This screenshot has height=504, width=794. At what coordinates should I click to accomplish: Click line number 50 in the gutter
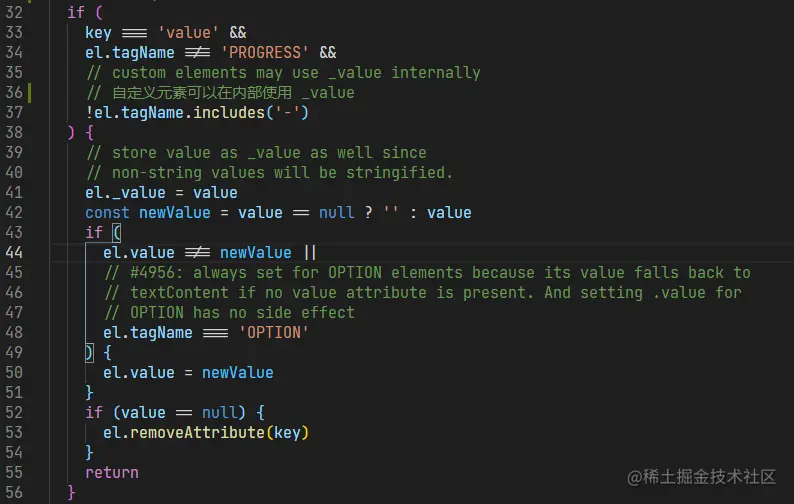(x=14, y=372)
